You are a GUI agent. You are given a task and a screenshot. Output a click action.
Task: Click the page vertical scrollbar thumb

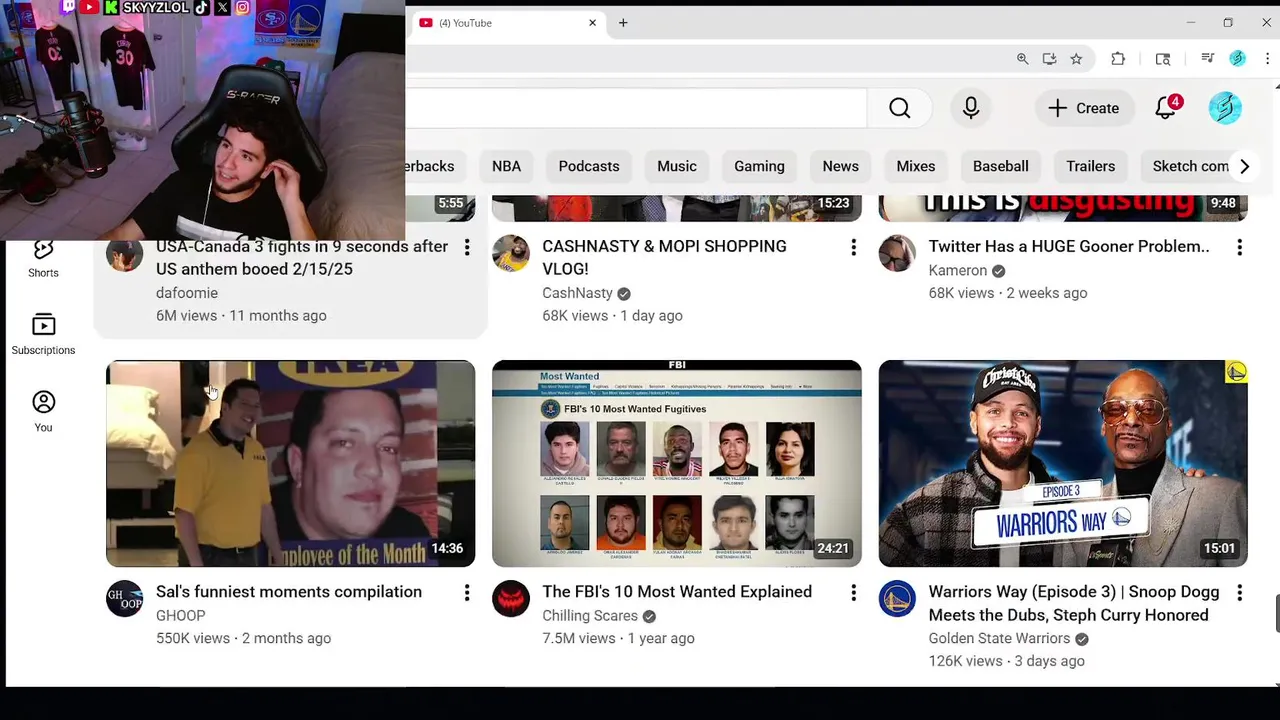[x=1277, y=613]
